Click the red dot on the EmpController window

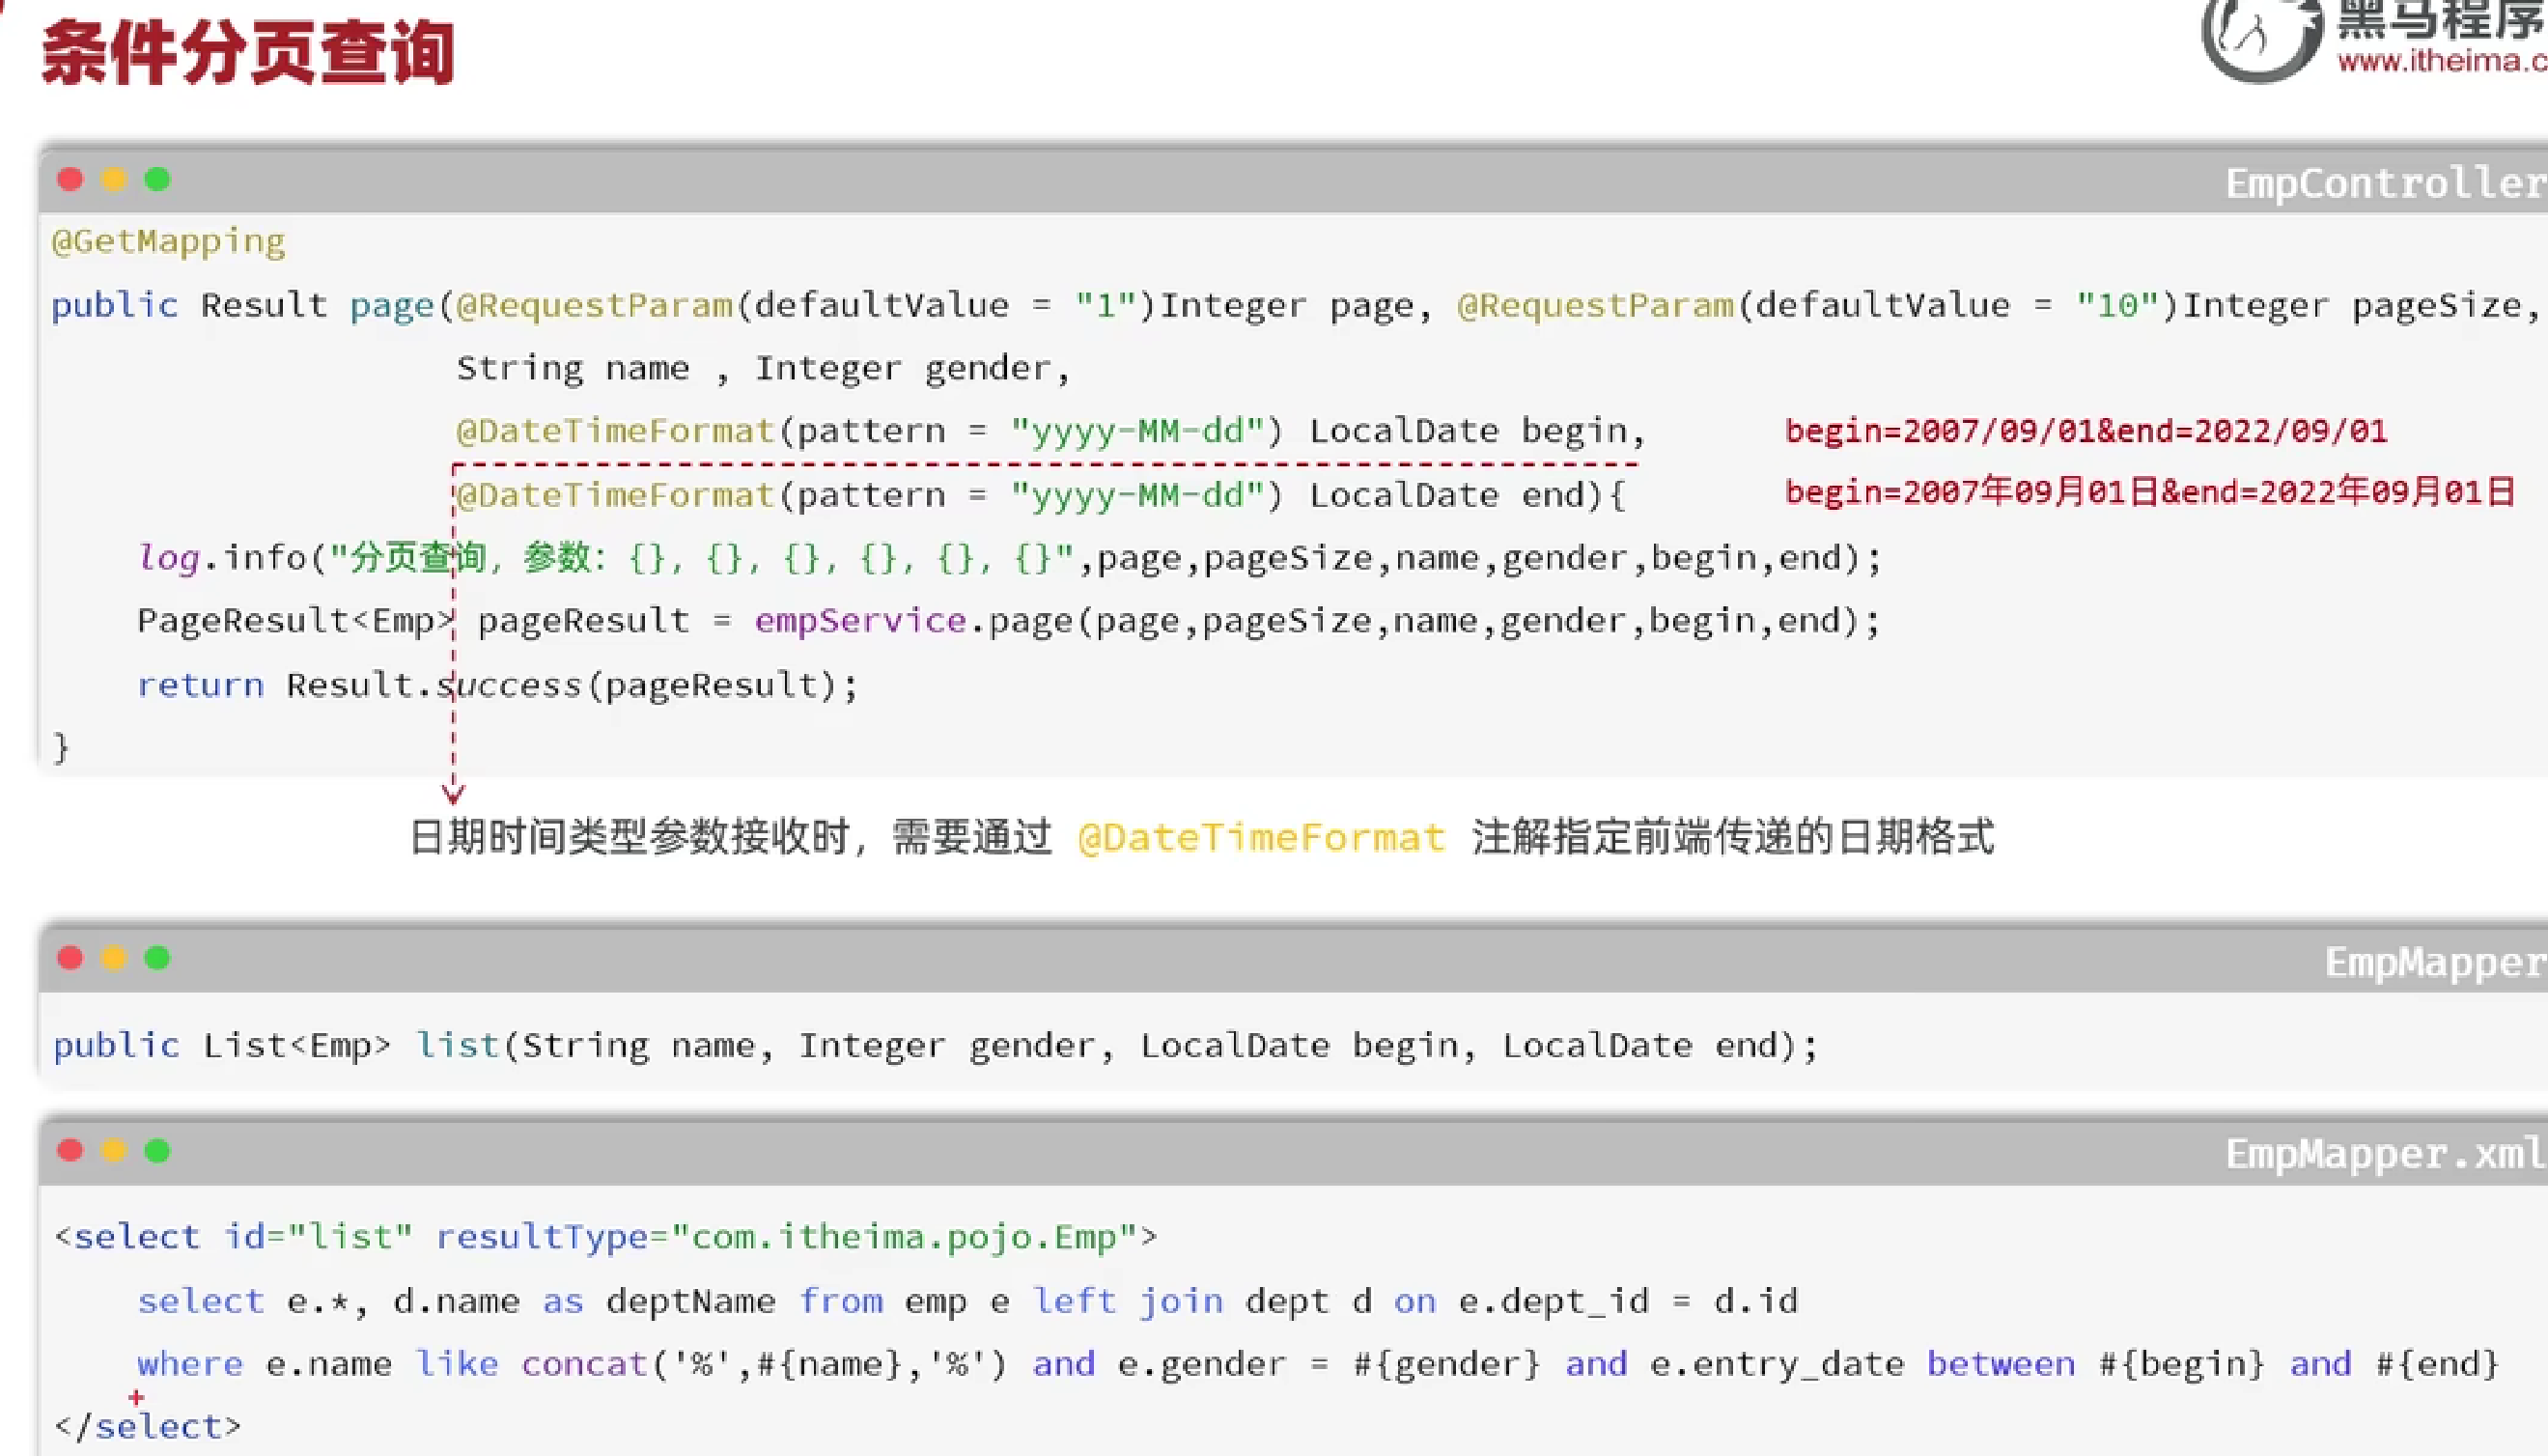coord(70,180)
